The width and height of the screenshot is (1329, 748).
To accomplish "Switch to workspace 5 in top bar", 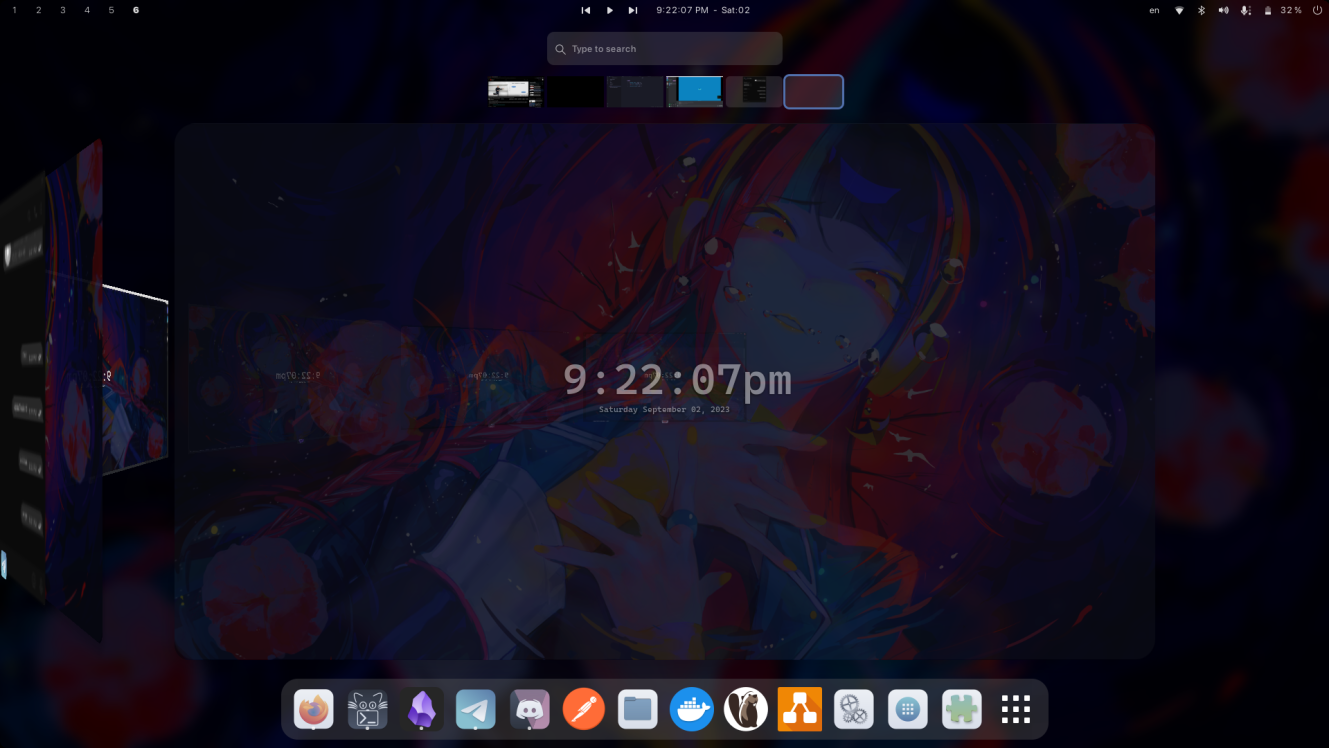I will [x=111, y=10].
